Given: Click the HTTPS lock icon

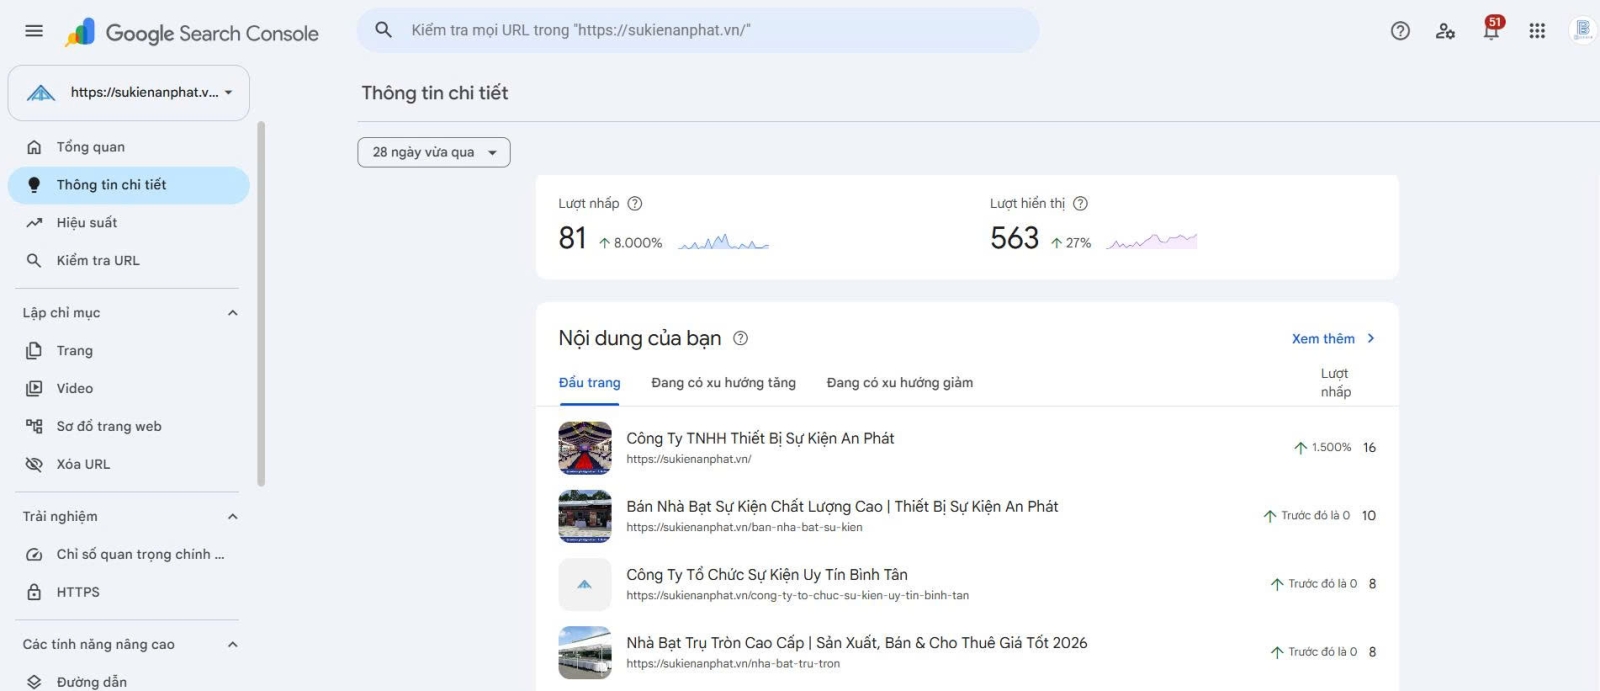Looking at the screenshot, I should coord(34,593).
